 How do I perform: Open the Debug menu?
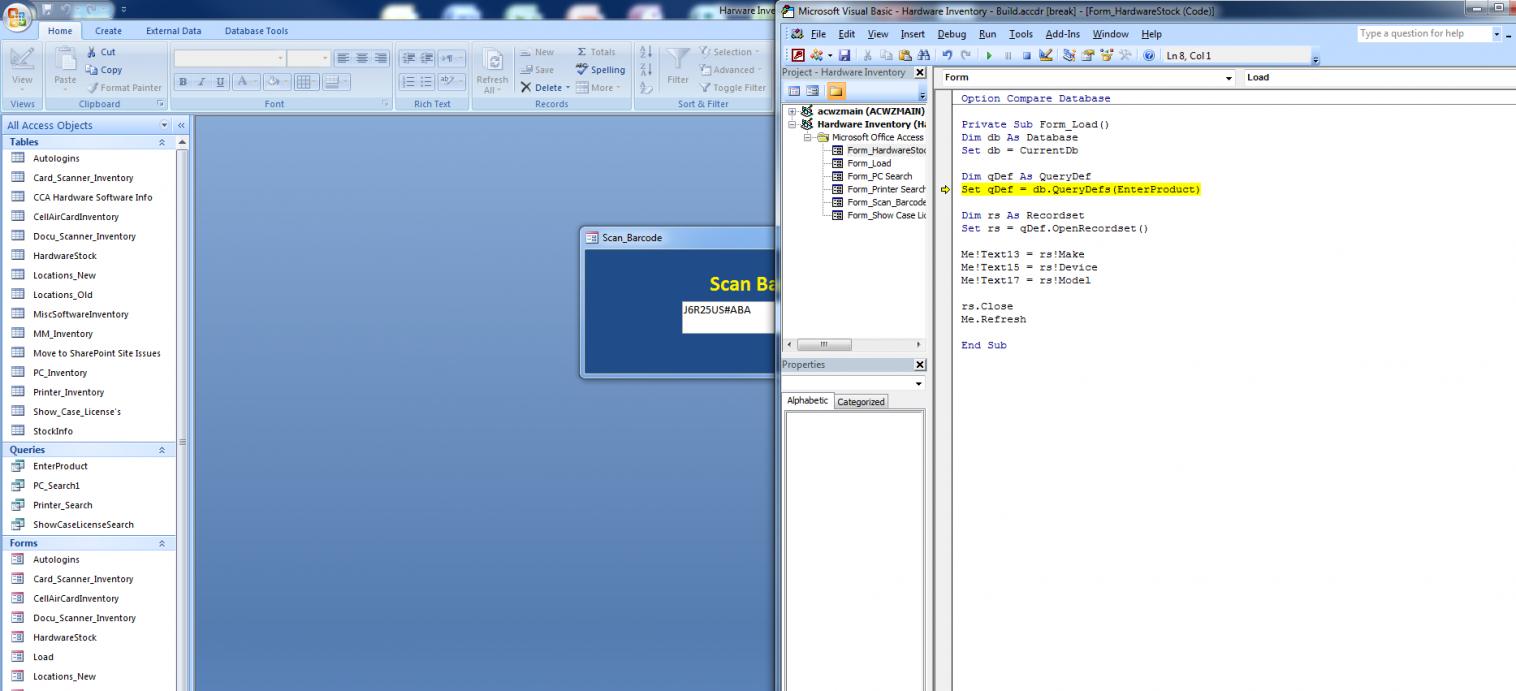pos(951,34)
